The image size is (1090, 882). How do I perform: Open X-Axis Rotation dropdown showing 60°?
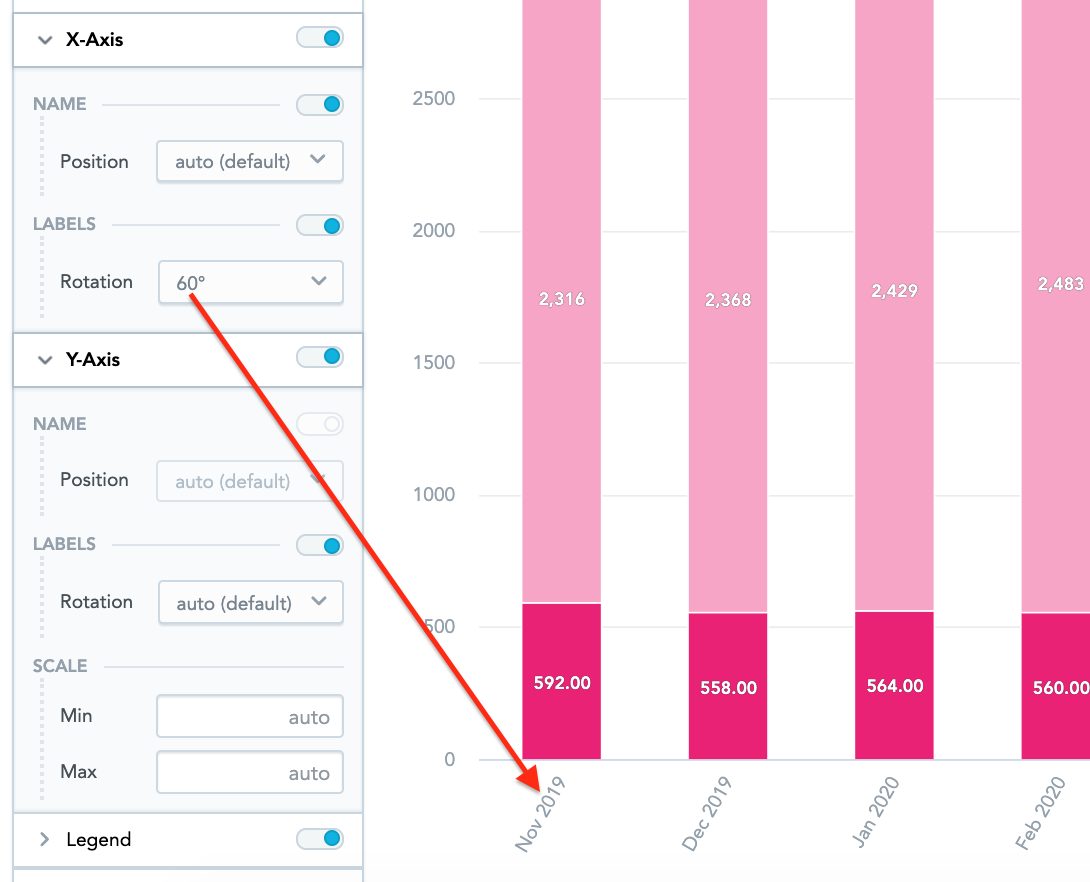coord(251,283)
